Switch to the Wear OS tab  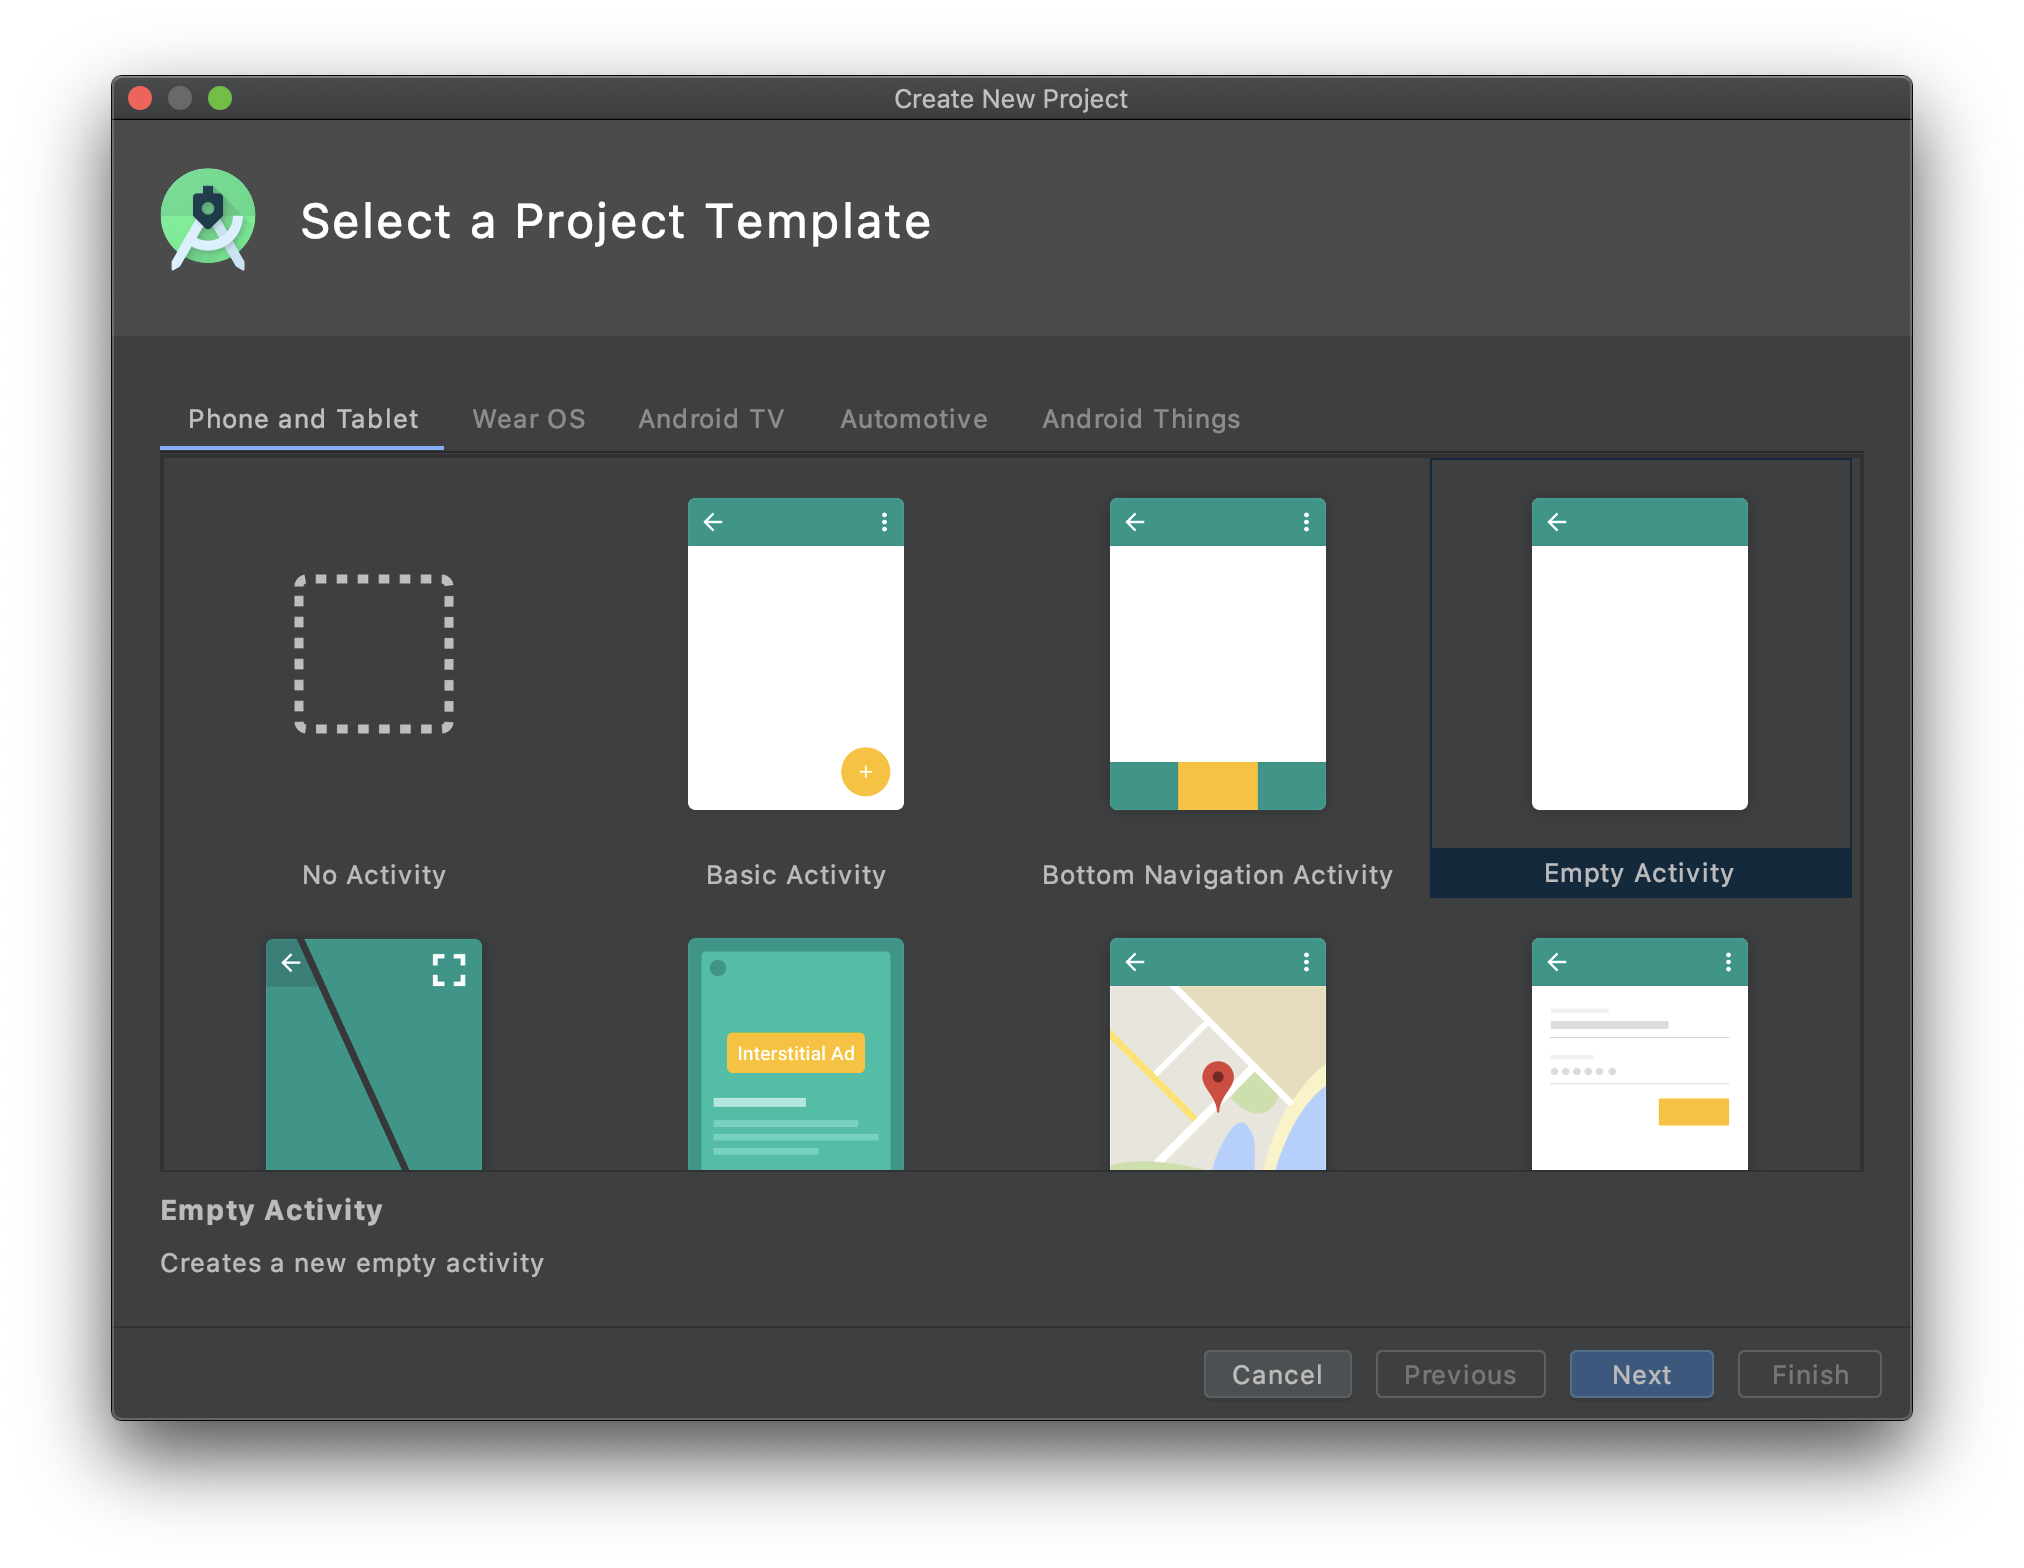pyautogui.click(x=529, y=419)
